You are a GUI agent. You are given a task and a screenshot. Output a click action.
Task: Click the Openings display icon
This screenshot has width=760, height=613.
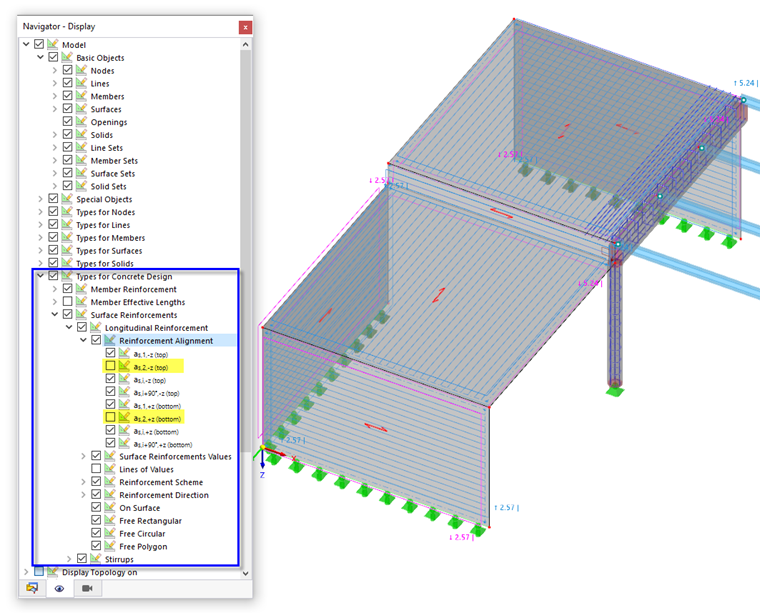pyautogui.click(x=81, y=122)
